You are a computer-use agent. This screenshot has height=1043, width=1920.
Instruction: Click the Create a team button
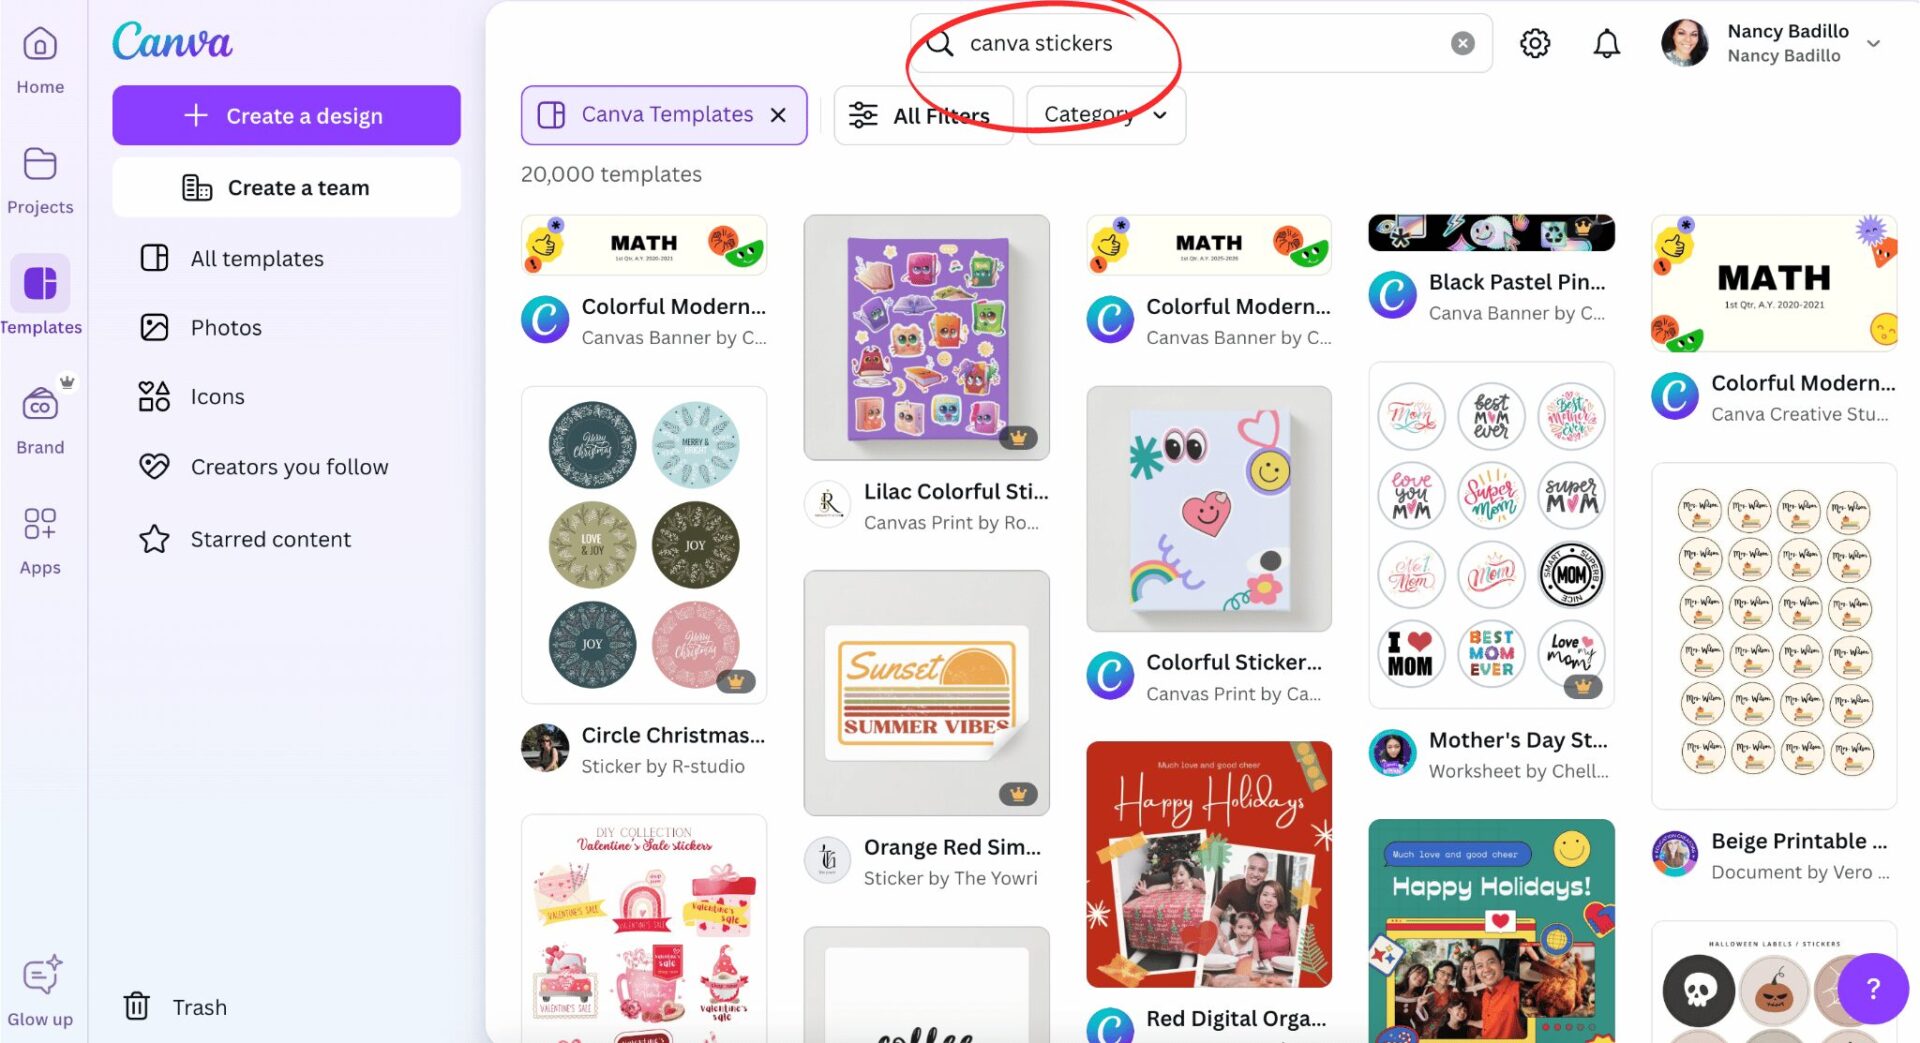(x=286, y=187)
